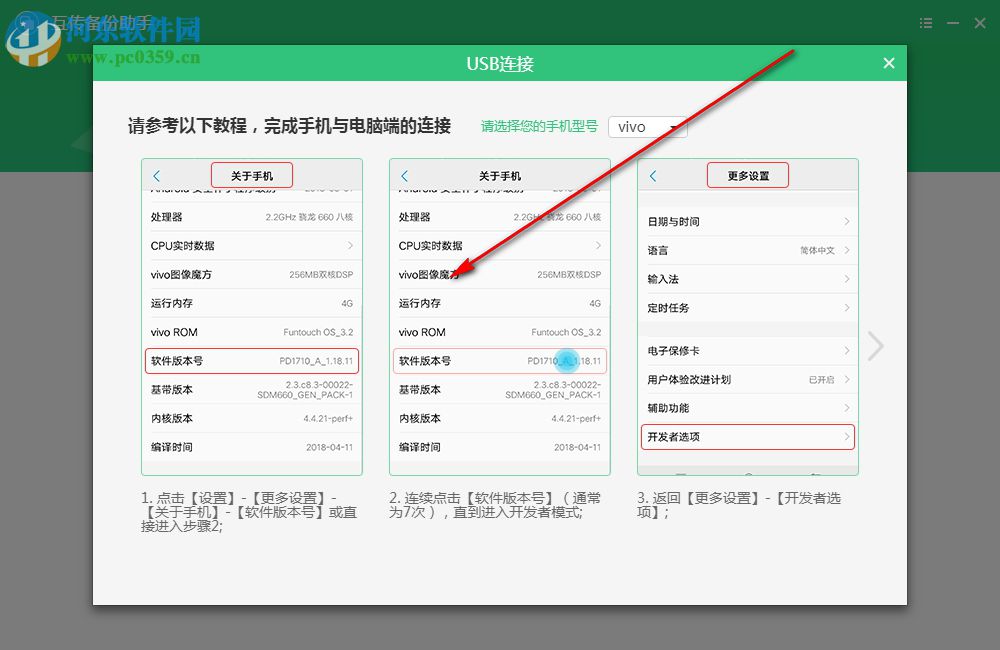Screen dimensions: 1000x650
Task: Open the vivo phone model dropdown
Action: [648, 127]
